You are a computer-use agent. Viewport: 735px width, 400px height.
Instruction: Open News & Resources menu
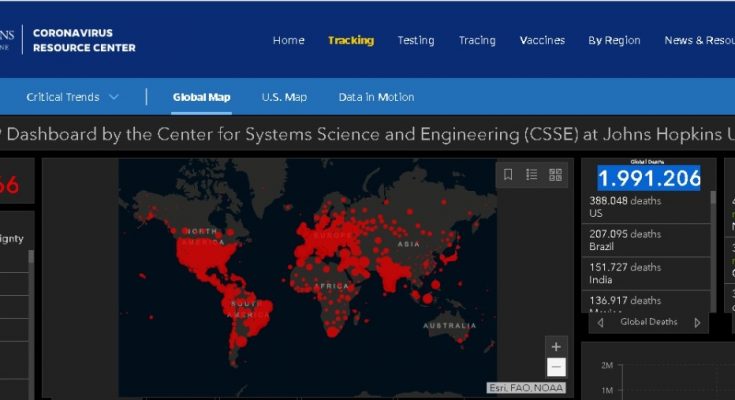pyautogui.click(x=699, y=40)
